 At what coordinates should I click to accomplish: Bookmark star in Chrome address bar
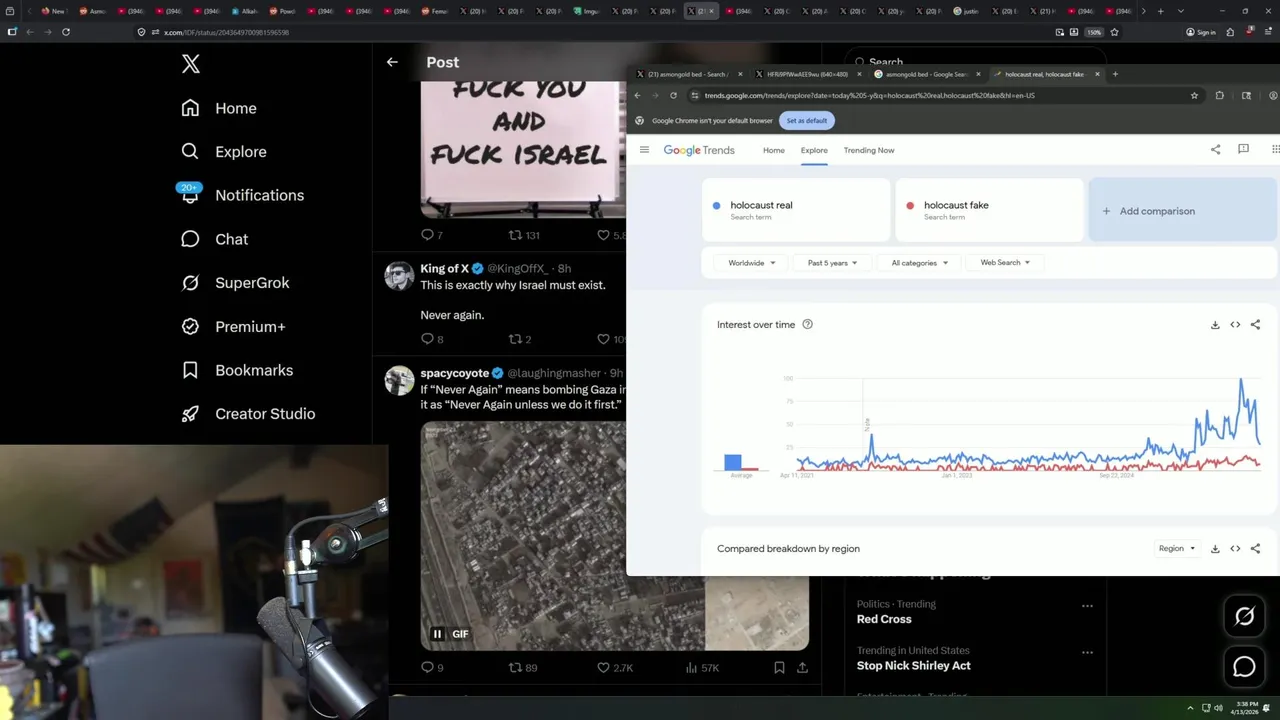1194,96
